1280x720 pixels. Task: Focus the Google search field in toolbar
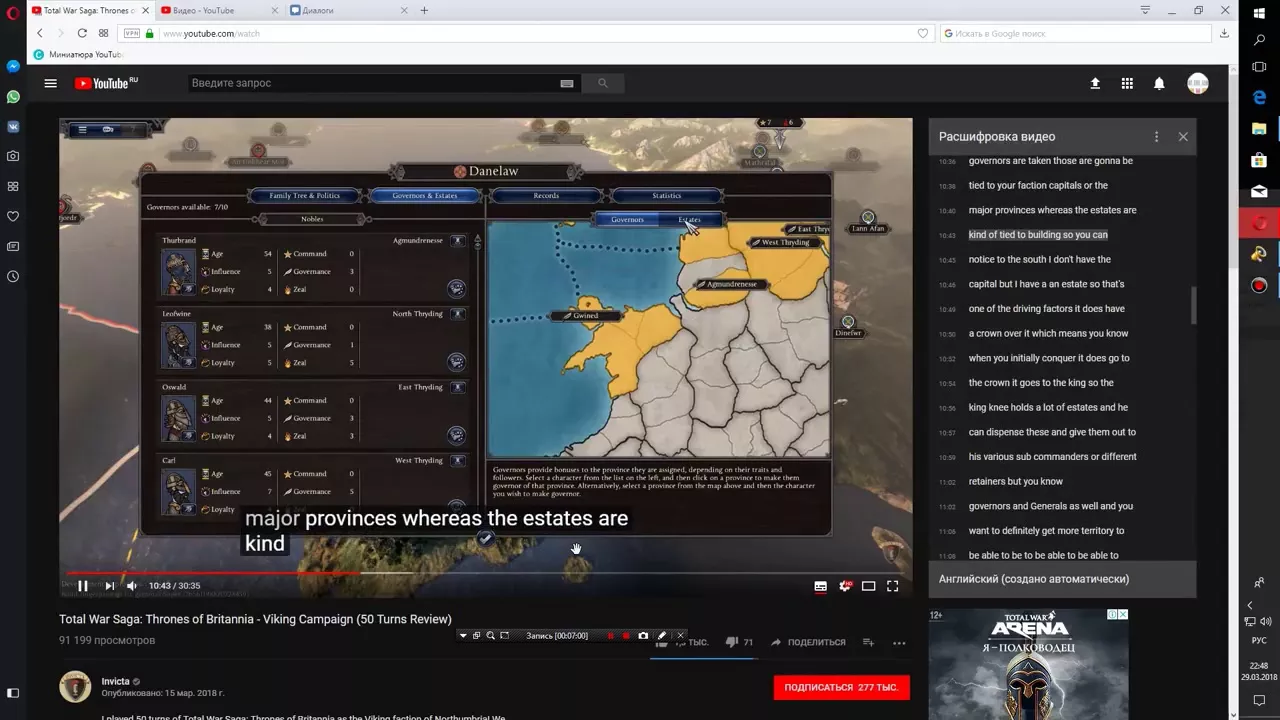coord(1075,33)
